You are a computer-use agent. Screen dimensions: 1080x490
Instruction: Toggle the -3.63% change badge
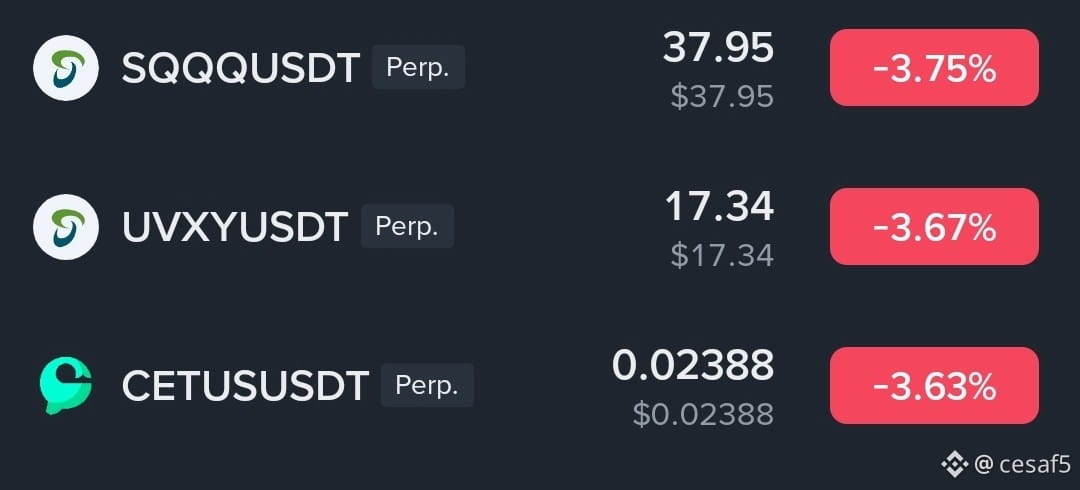click(x=934, y=385)
